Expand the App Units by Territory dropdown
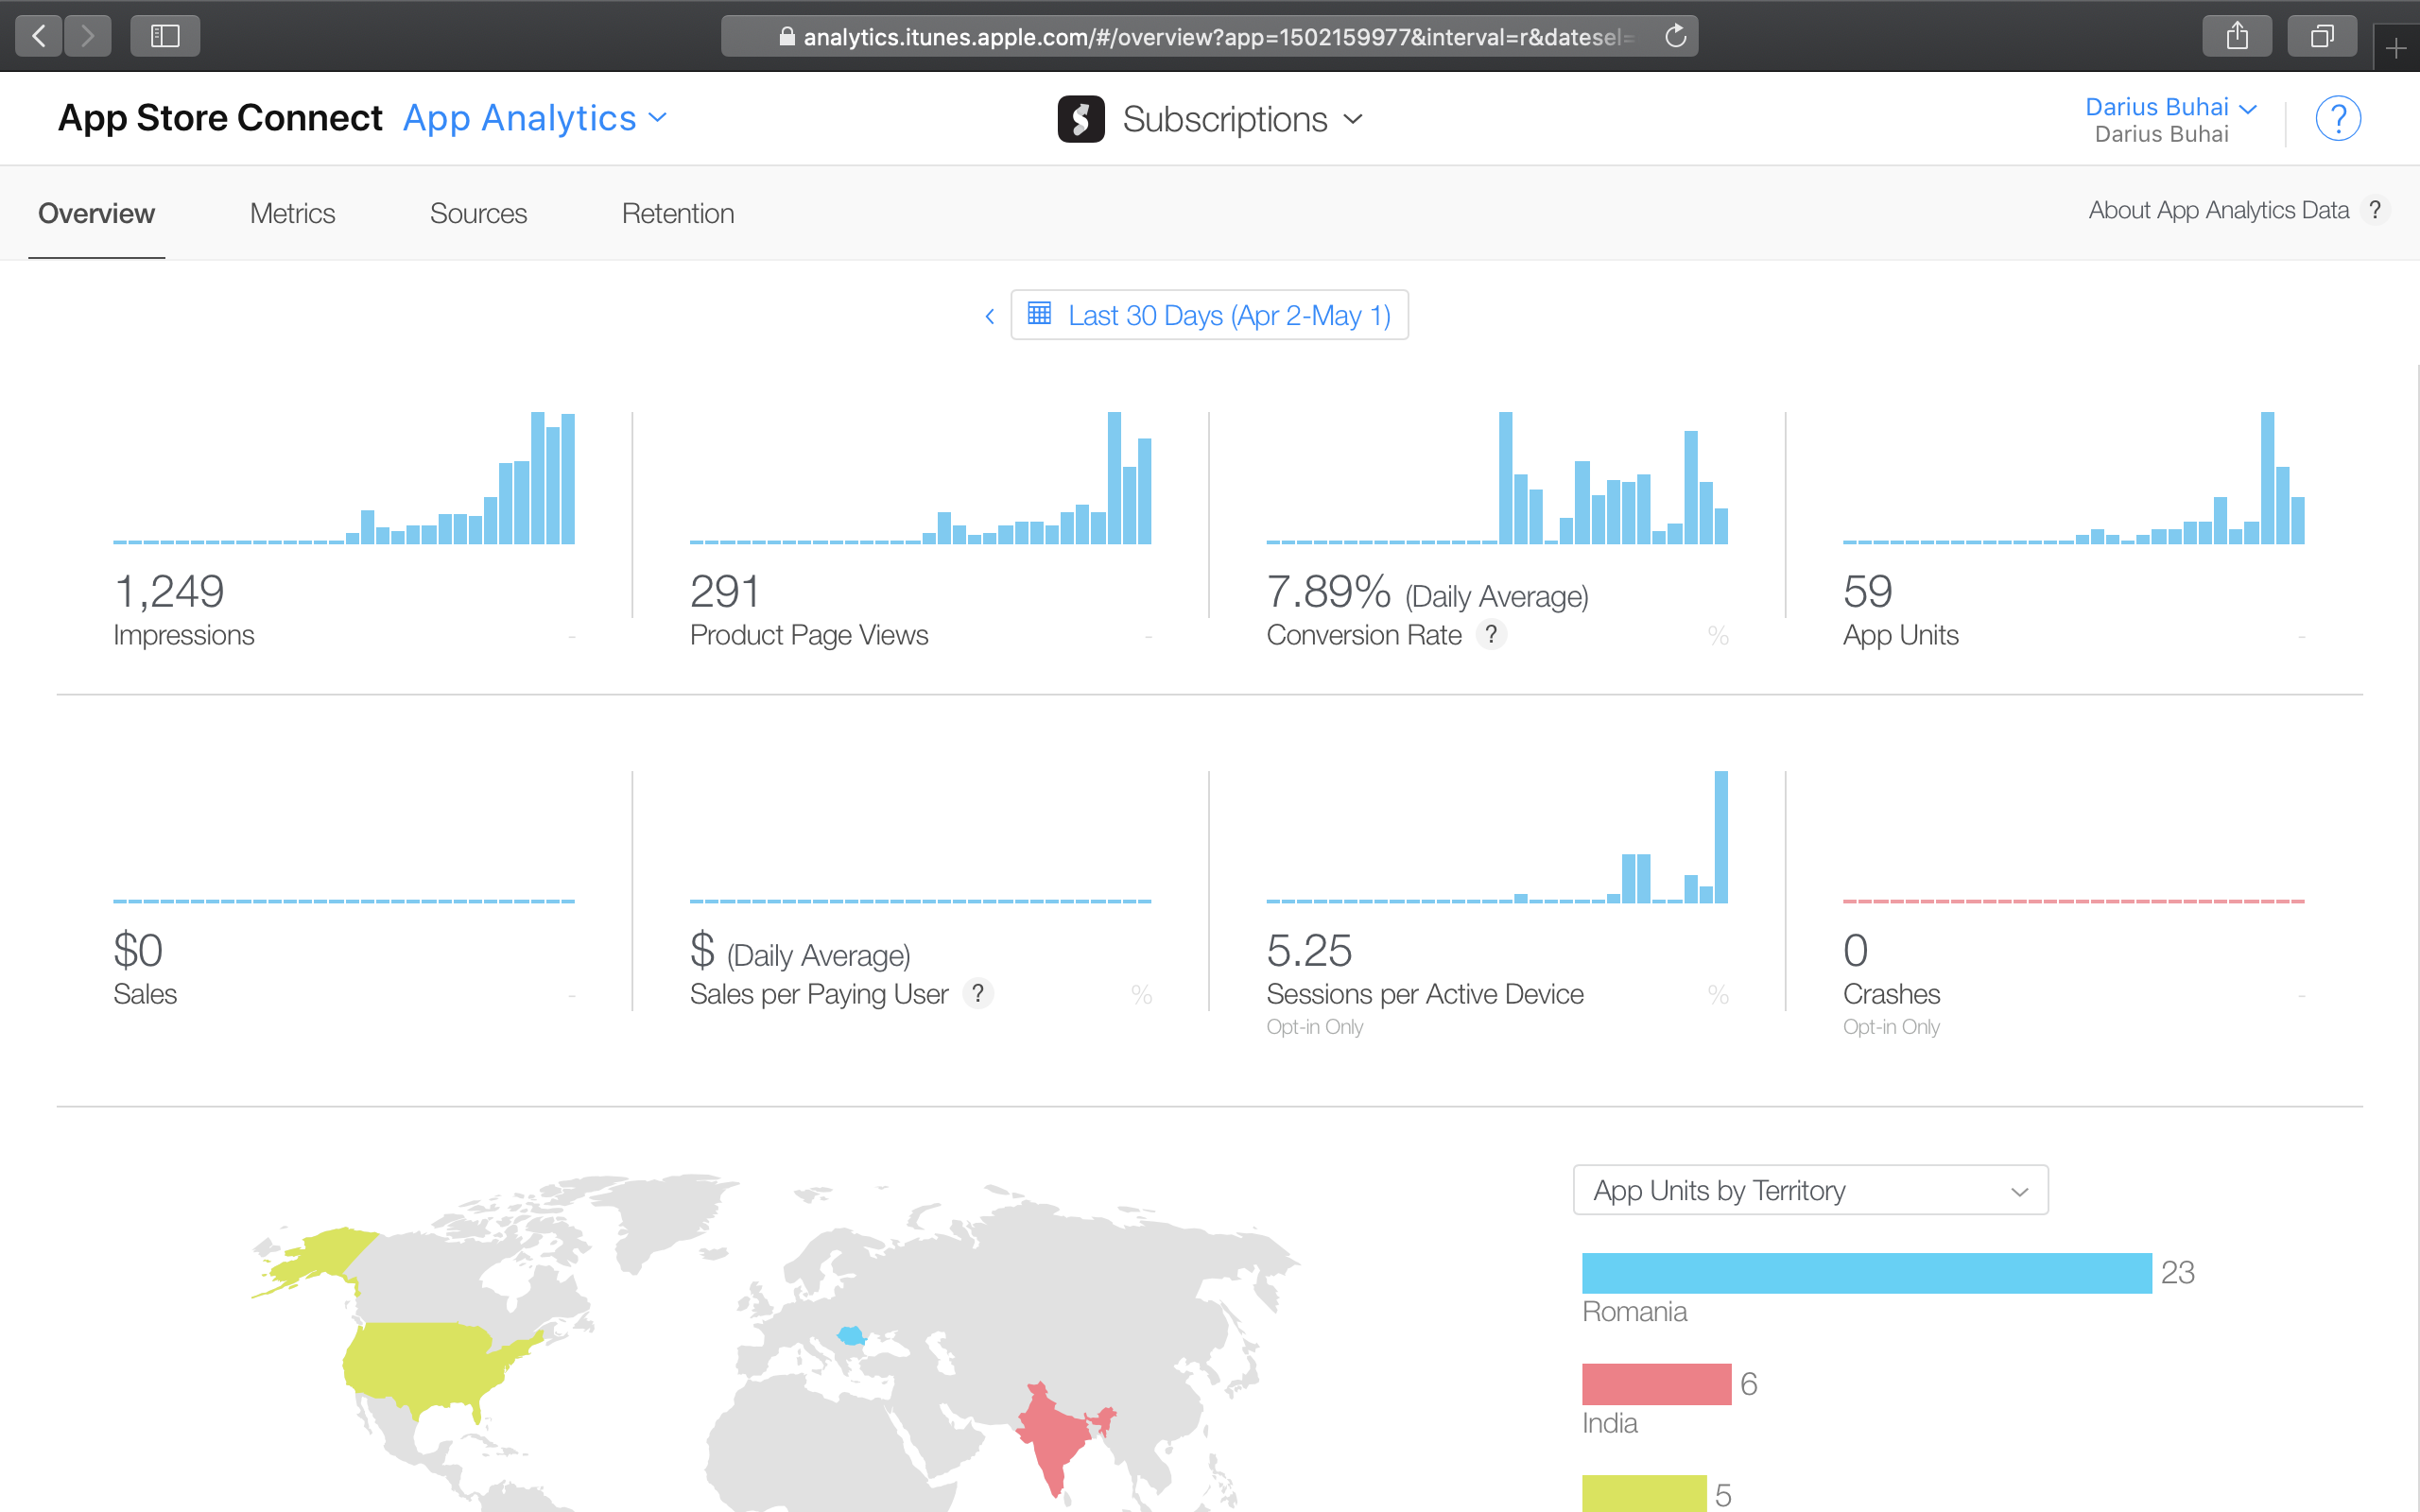This screenshot has height=1512, width=2420. coord(1810,1190)
